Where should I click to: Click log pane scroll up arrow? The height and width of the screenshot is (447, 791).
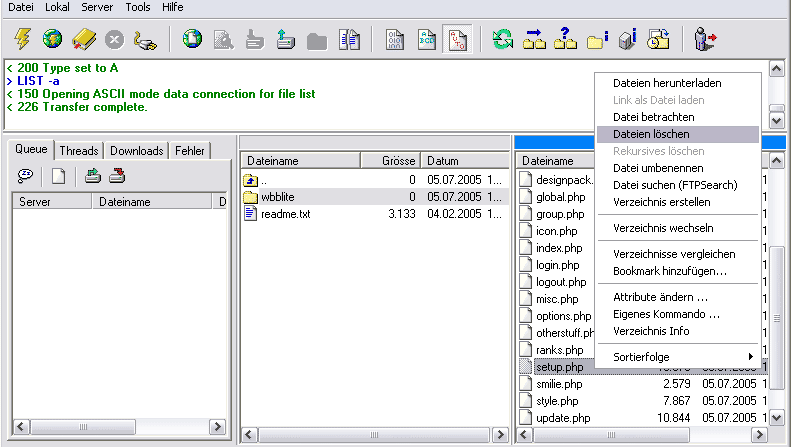[x=777, y=69]
